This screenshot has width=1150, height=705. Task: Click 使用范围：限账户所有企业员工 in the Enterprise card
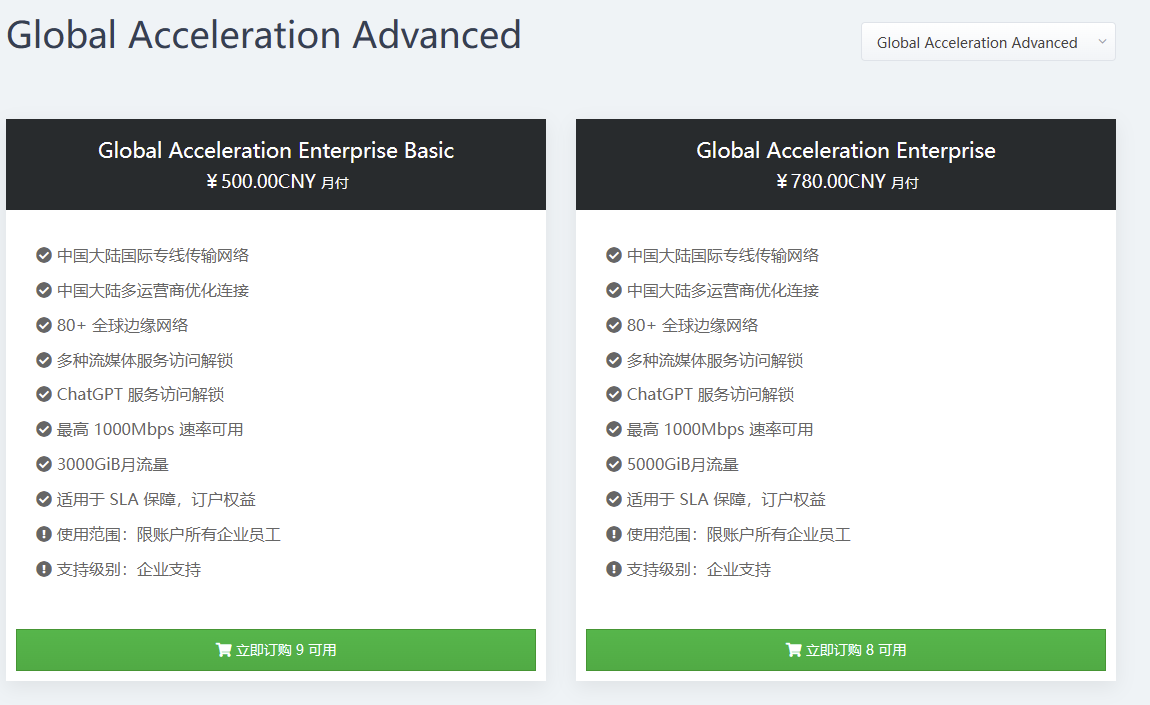point(739,534)
